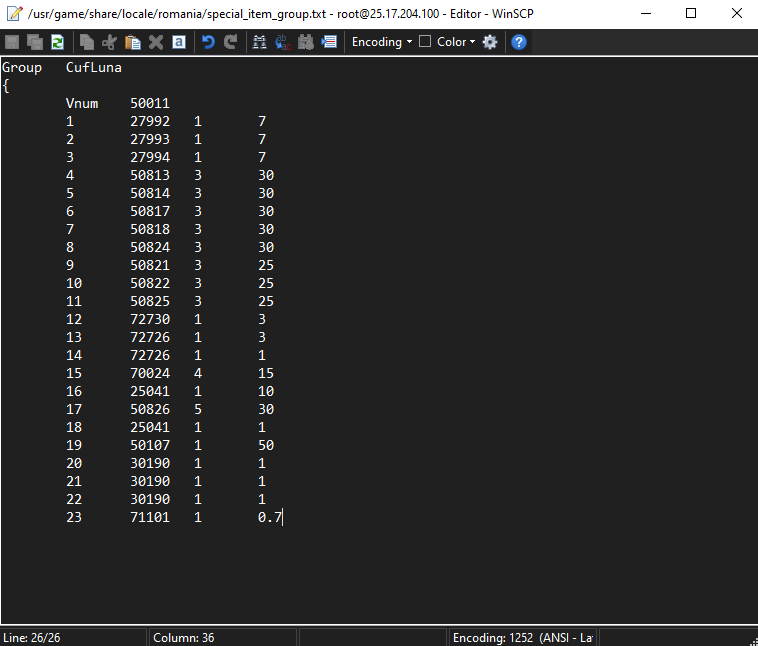
Task: Expand the Color dropdown menu
Action: tap(456, 42)
